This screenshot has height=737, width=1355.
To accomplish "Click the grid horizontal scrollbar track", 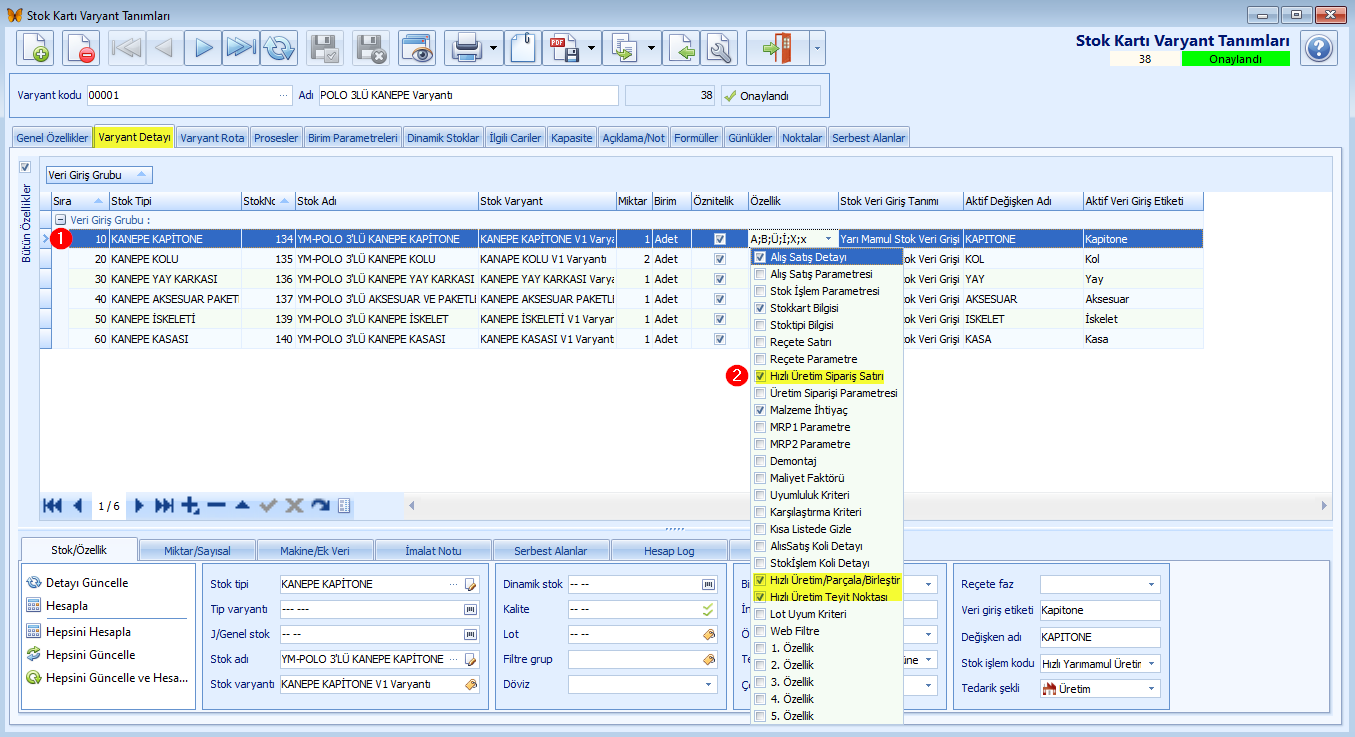I will point(865,506).
